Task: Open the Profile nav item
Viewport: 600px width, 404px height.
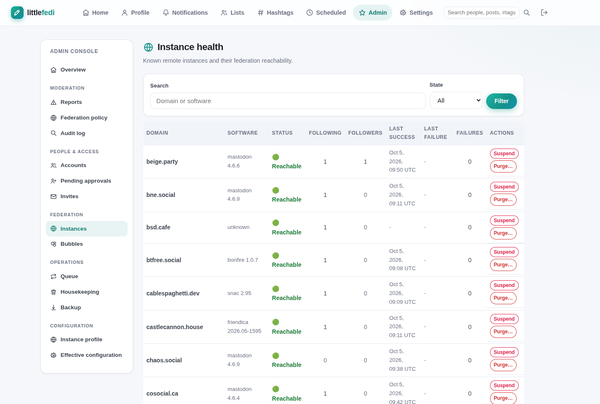Action: click(135, 13)
